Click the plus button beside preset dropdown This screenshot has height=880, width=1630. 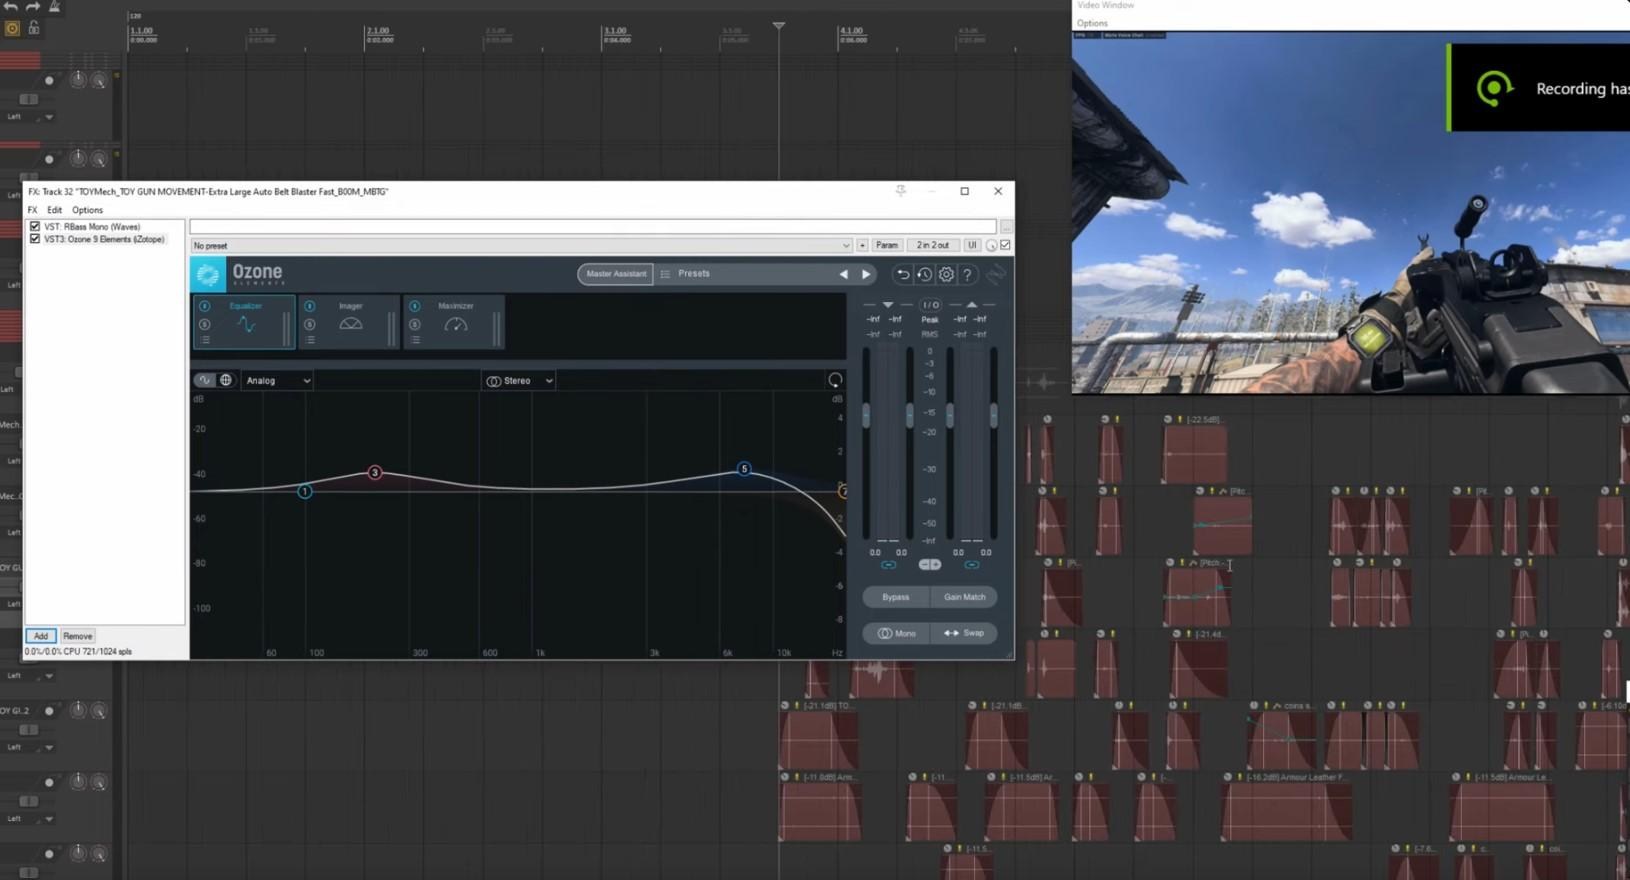pyautogui.click(x=862, y=245)
